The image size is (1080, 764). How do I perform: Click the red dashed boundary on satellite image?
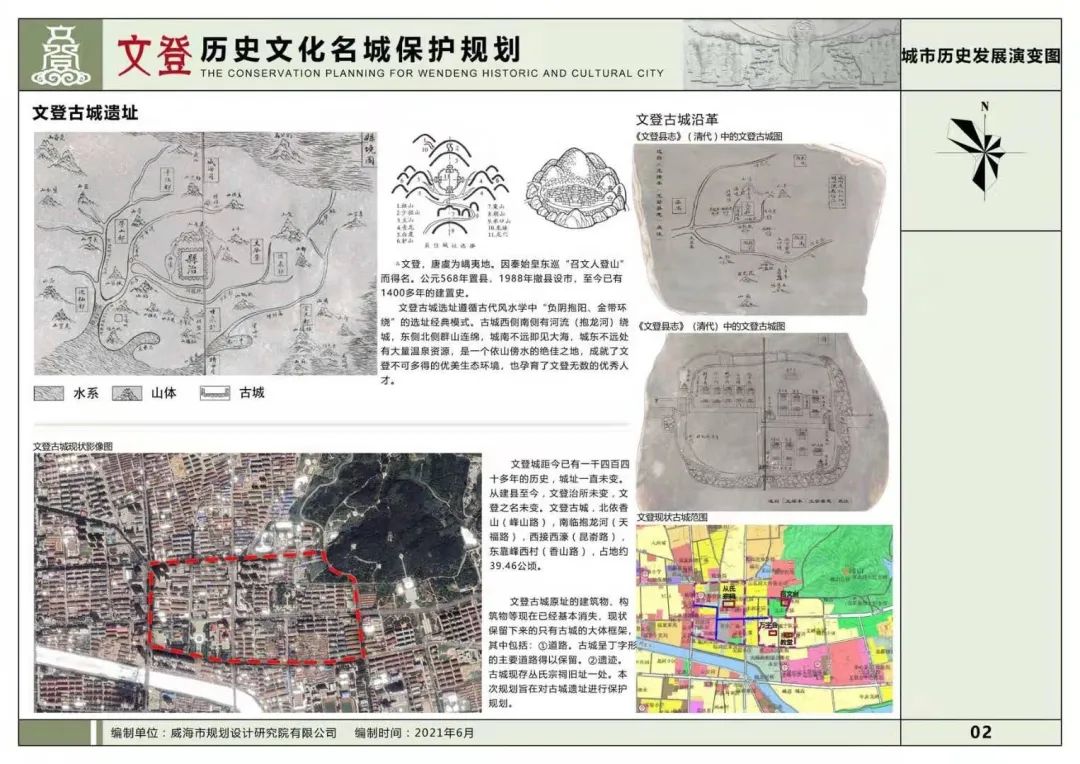256,606
